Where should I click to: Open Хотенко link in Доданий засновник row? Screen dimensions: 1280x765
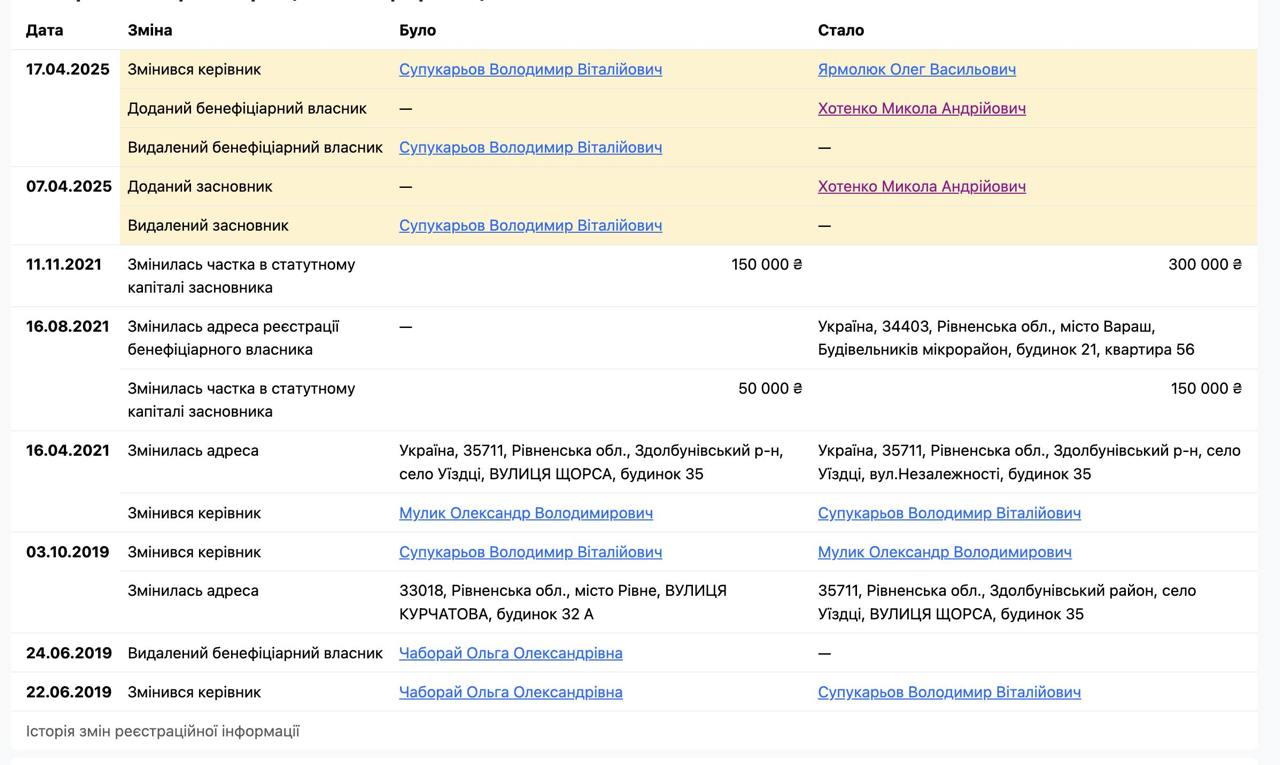[922, 186]
